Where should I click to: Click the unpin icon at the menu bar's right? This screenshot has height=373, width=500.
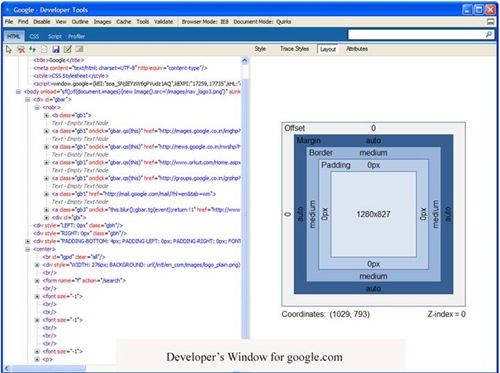tap(490, 22)
